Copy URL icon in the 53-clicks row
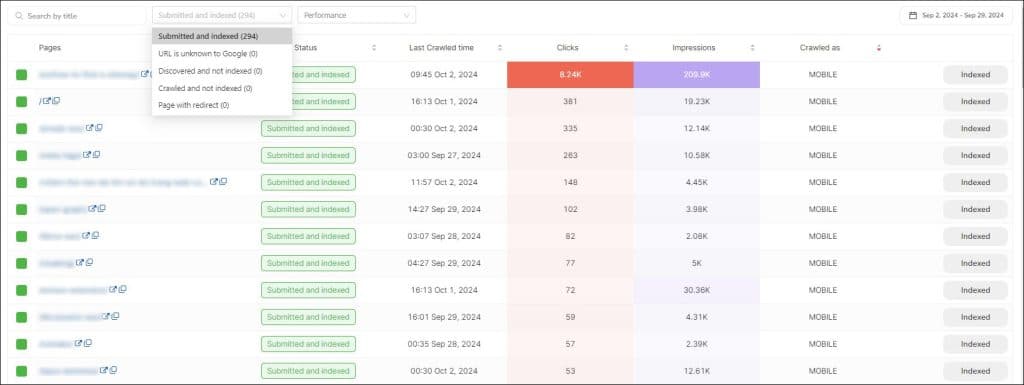Viewport: 1024px width, 385px height. (x=113, y=370)
